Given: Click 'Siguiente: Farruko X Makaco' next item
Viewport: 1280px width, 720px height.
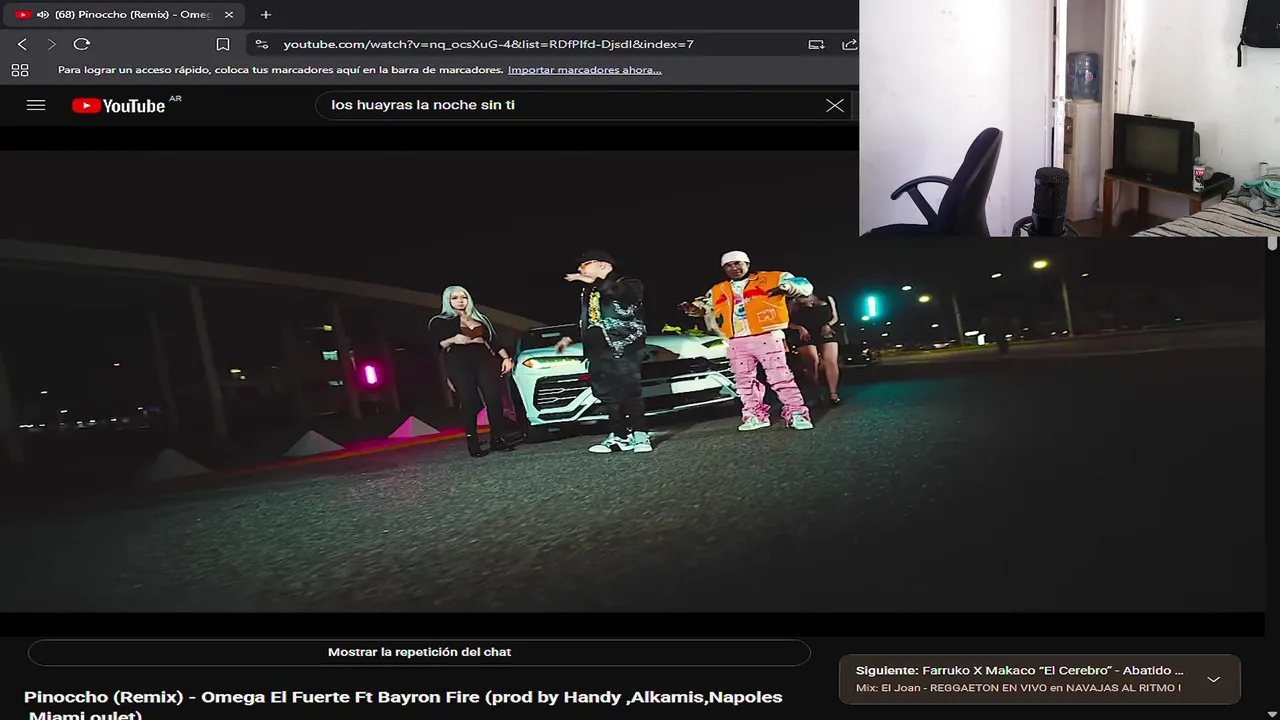Looking at the screenshot, I should pos(1019,671).
